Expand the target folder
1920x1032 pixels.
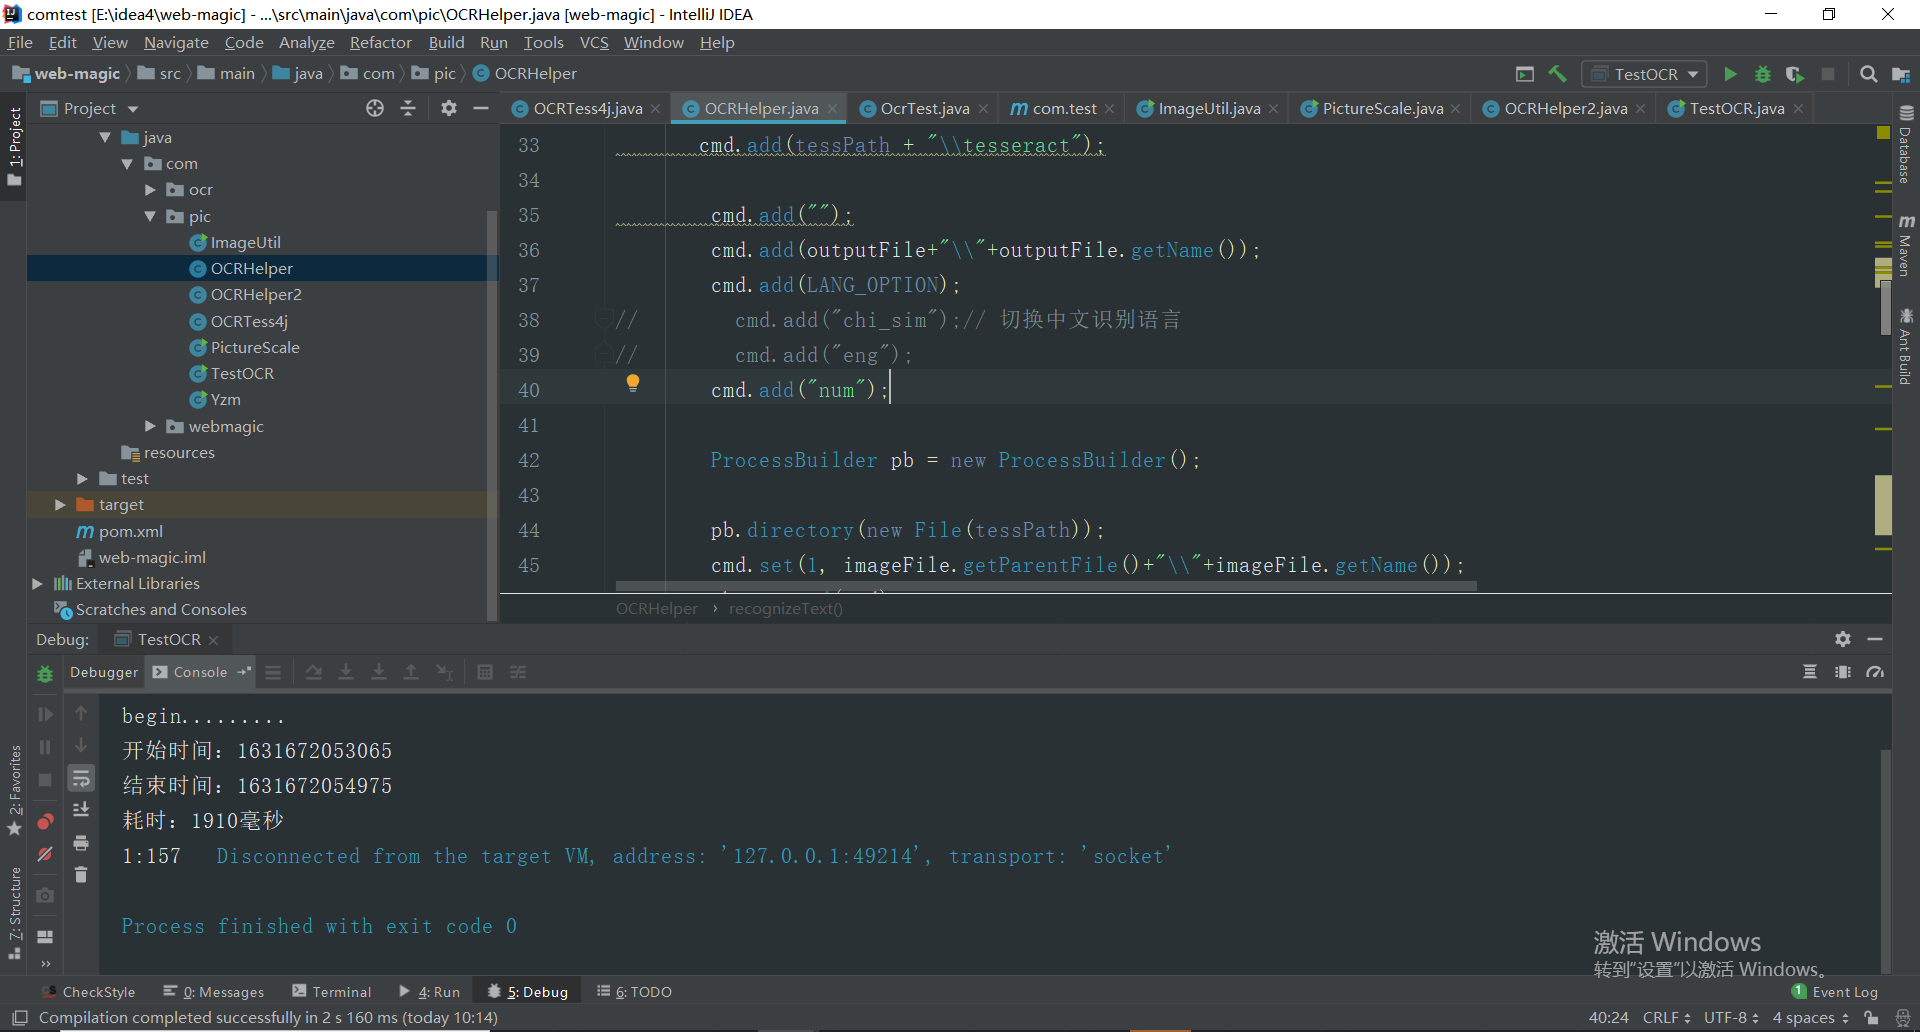(60, 505)
